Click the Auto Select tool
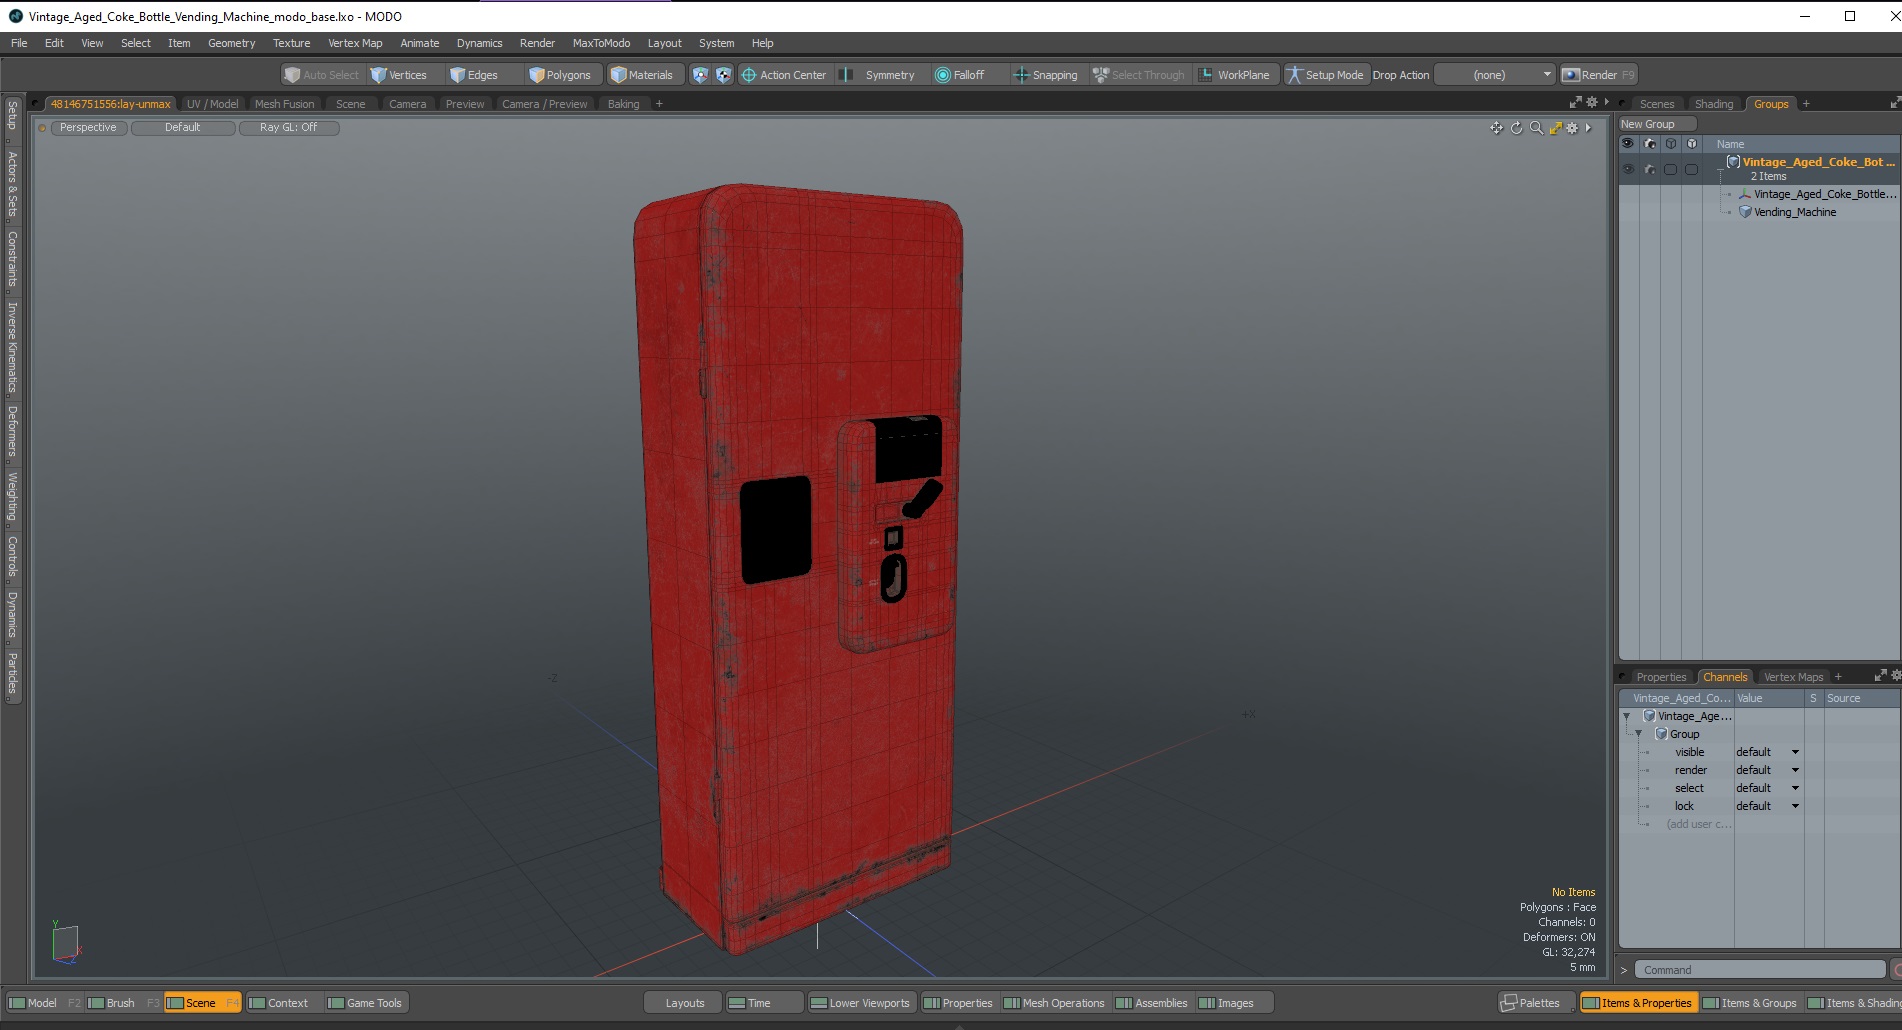Image resolution: width=1902 pixels, height=1030 pixels. (x=321, y=75)
